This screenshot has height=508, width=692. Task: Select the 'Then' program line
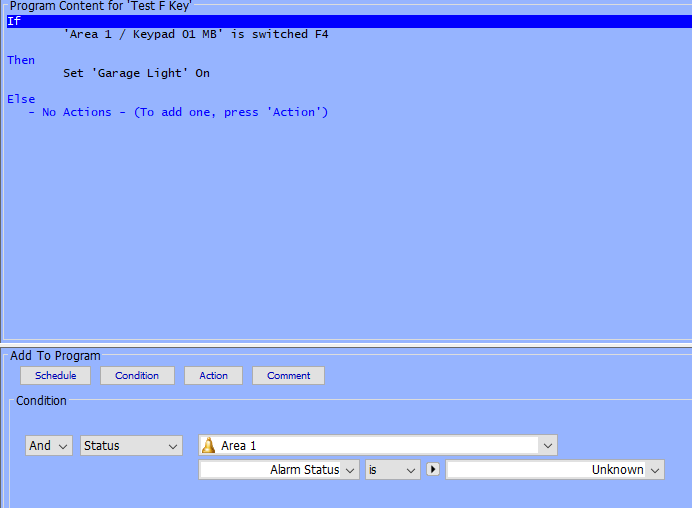pos(21,60)
